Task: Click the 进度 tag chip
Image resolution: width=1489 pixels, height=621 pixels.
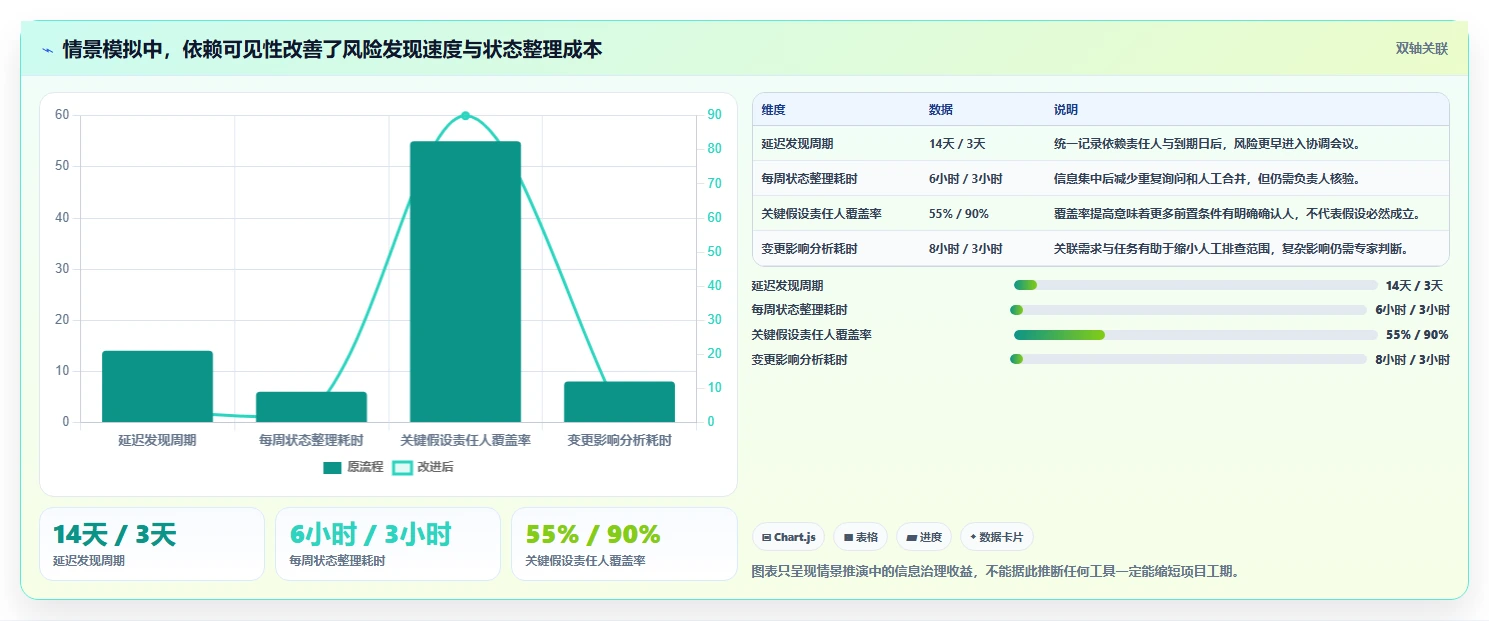Action: [924, 537]
